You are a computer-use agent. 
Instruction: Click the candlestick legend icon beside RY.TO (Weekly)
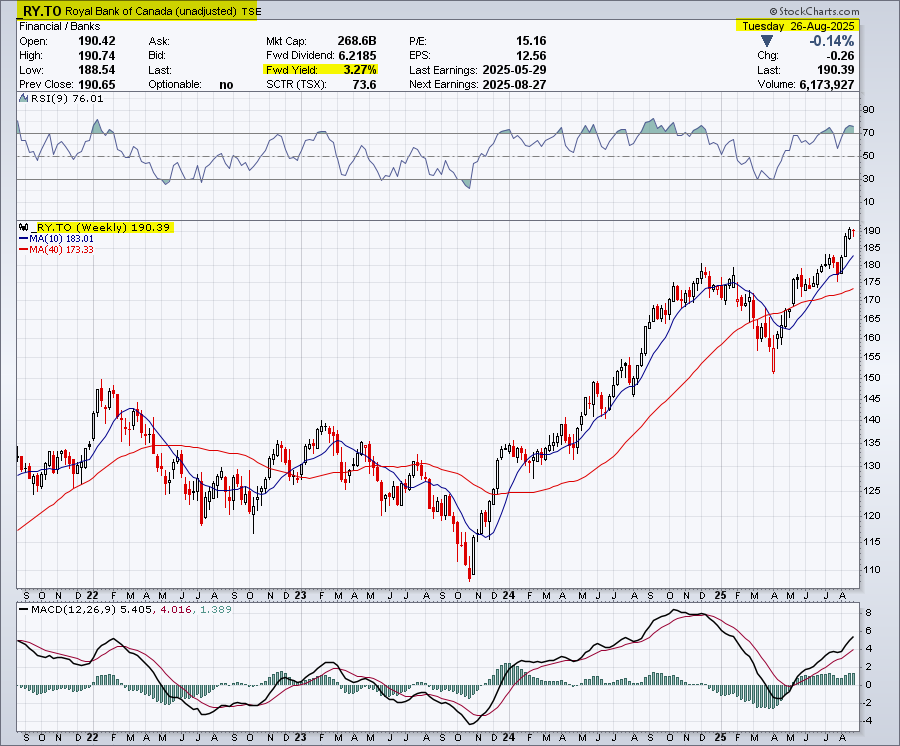point(24,227)
